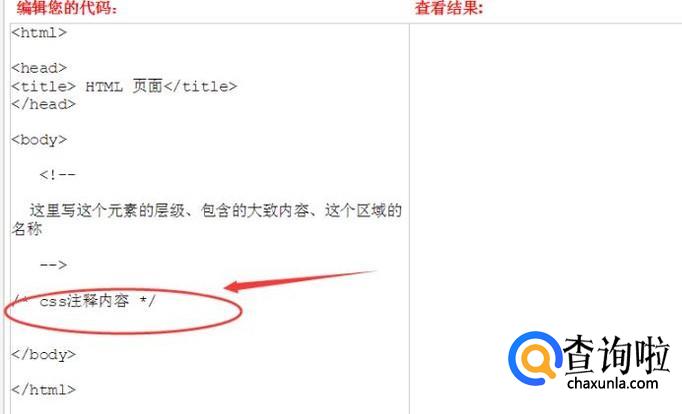Click the 查询啦 brand text
The image size is (682, 414).
[x=616, y=354]
